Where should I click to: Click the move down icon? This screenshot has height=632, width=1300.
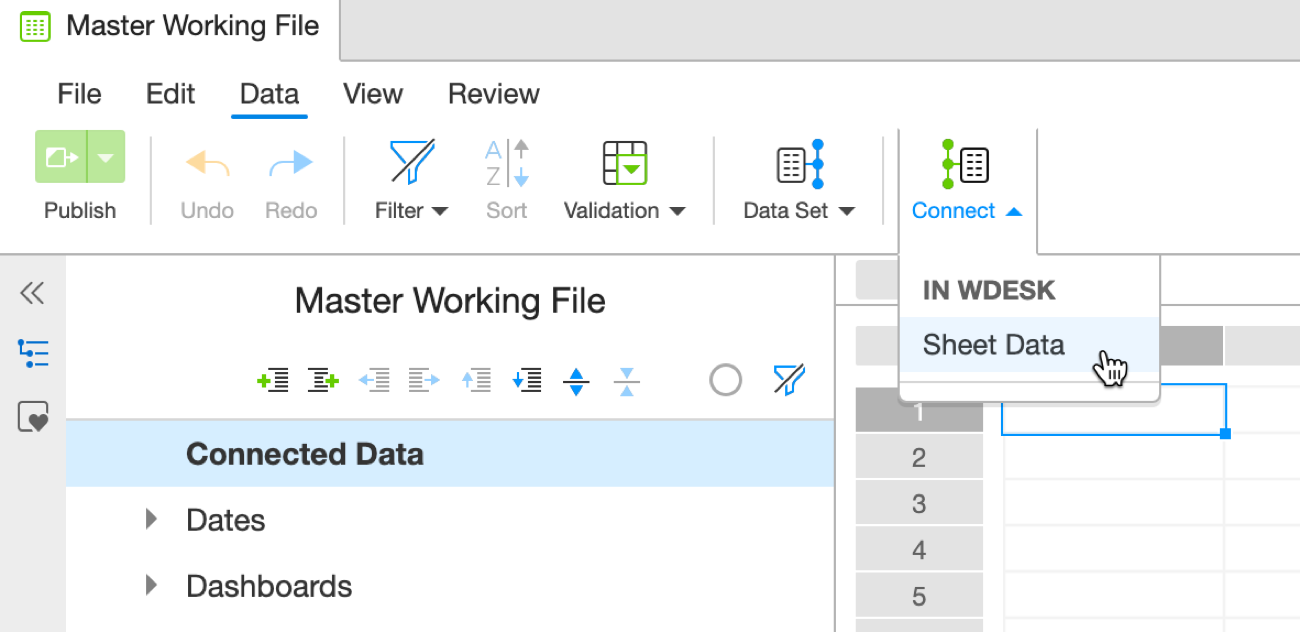[x=526, y=380]
